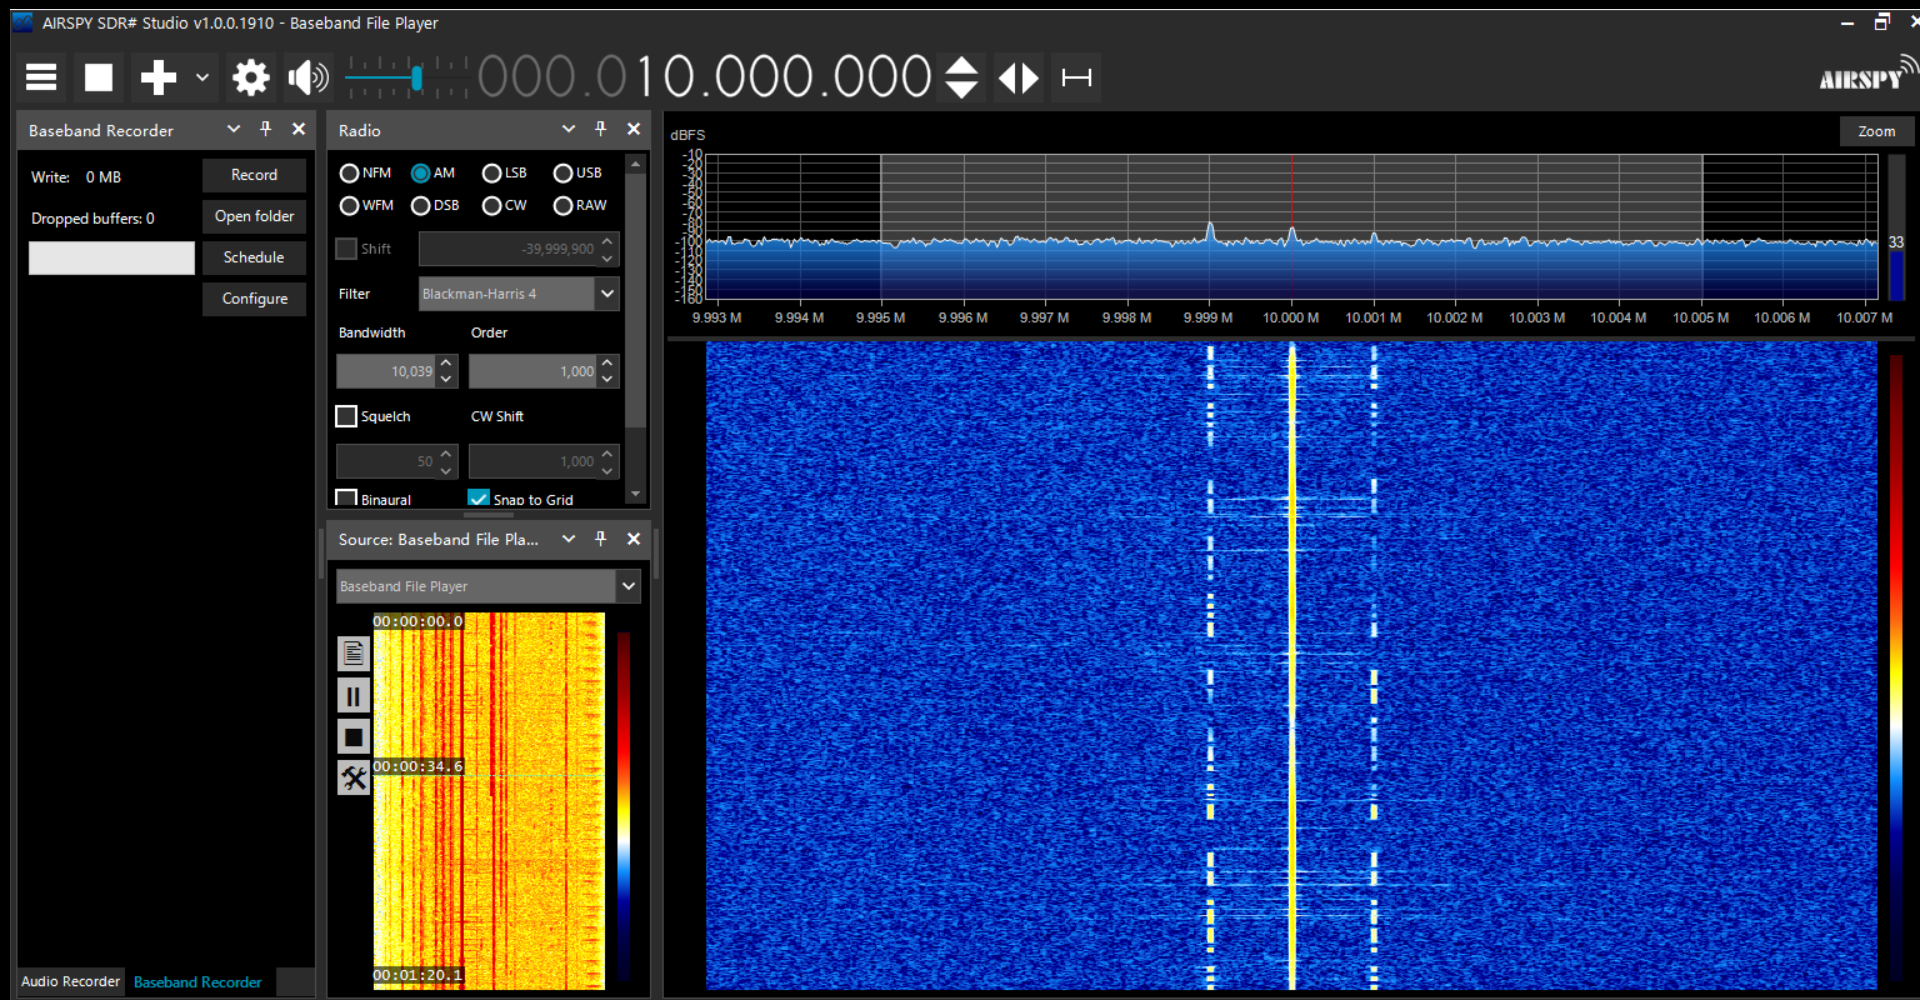The height and width of the screenshot is (1000, 1920).
Task: Select the USB demodulation mode
Action: pos(563,173)
